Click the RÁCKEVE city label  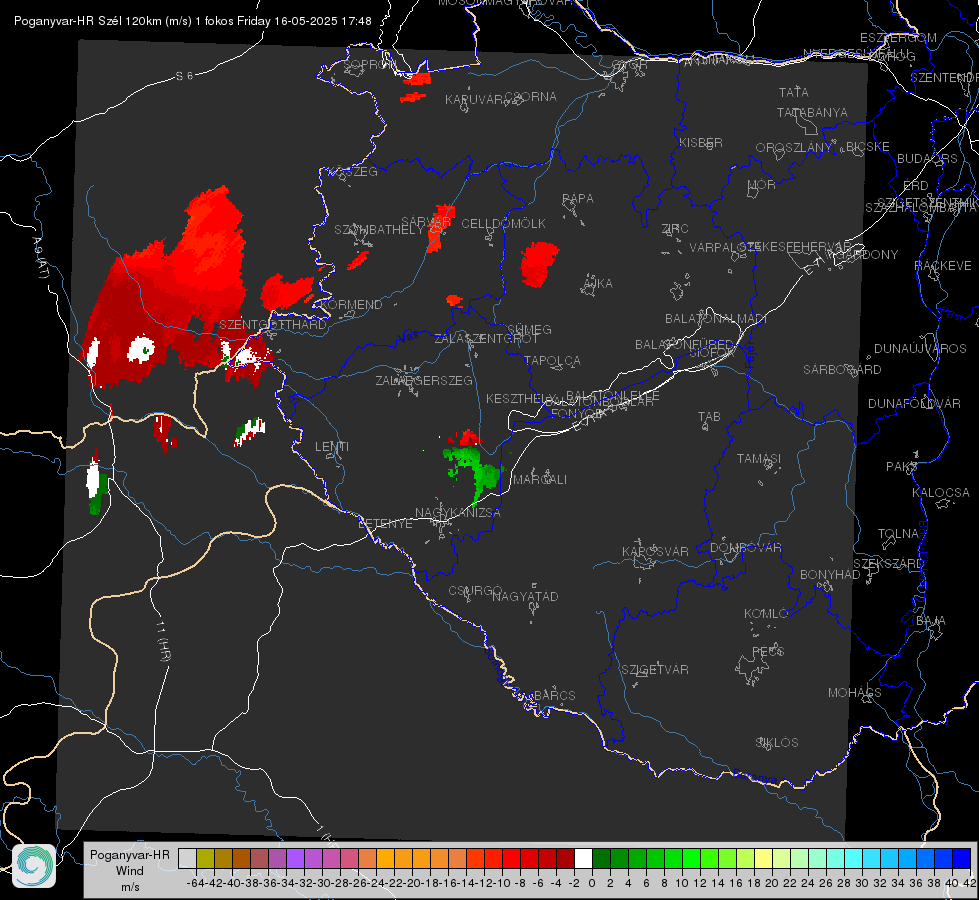point(943,266)
